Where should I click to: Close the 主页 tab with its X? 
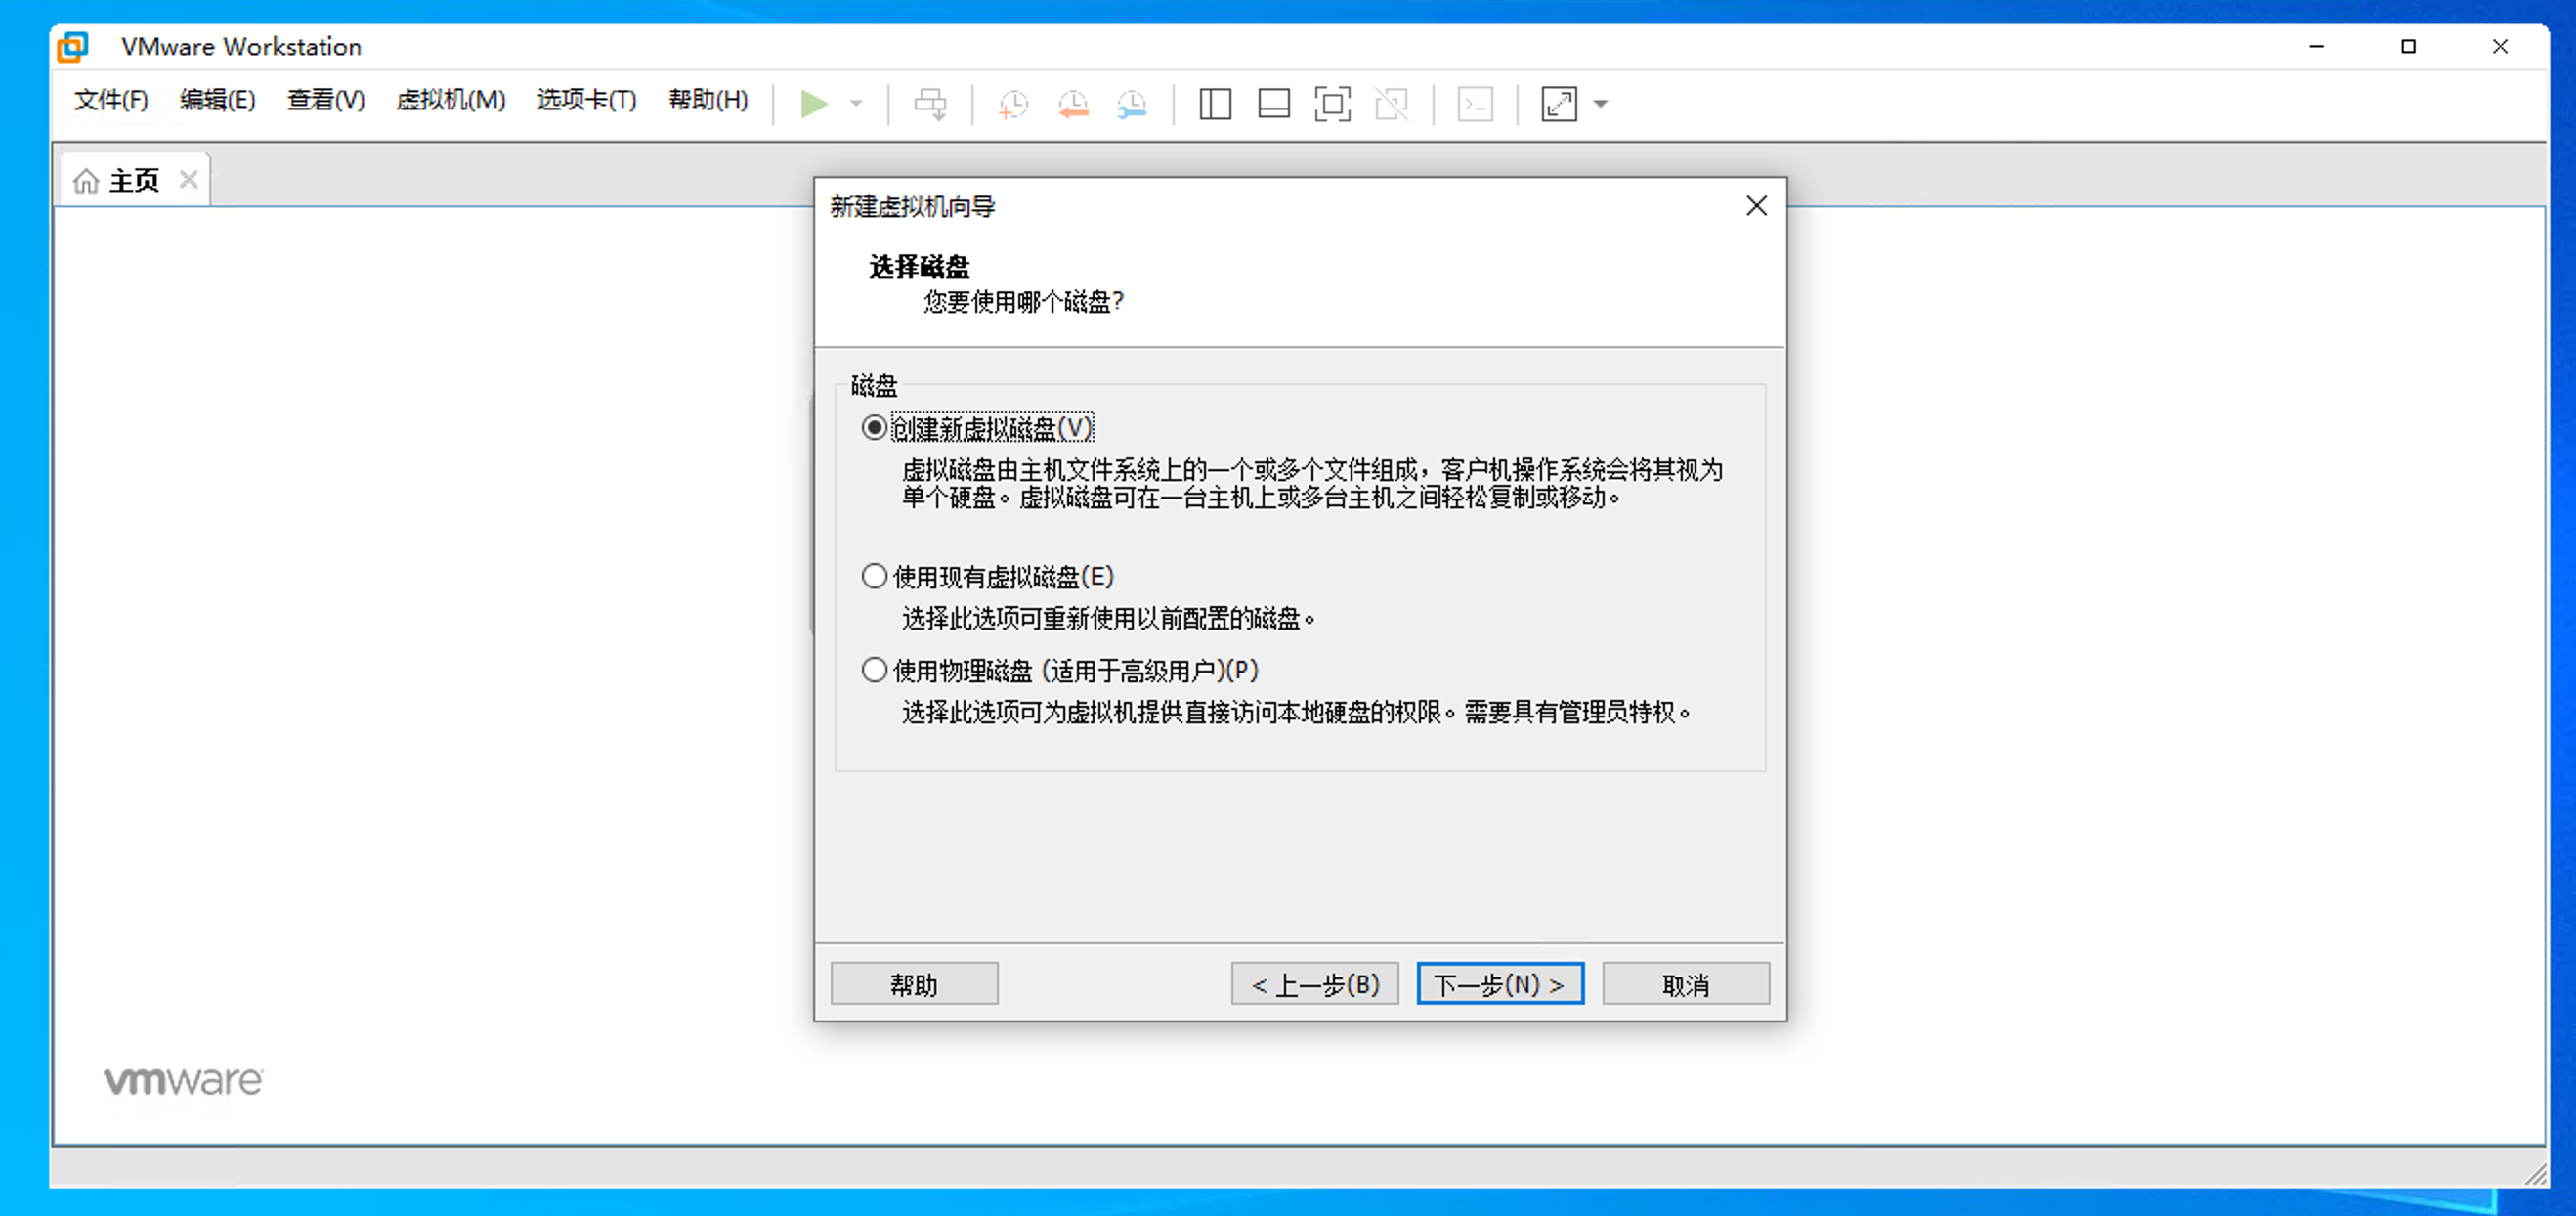(x=188, y=179)
